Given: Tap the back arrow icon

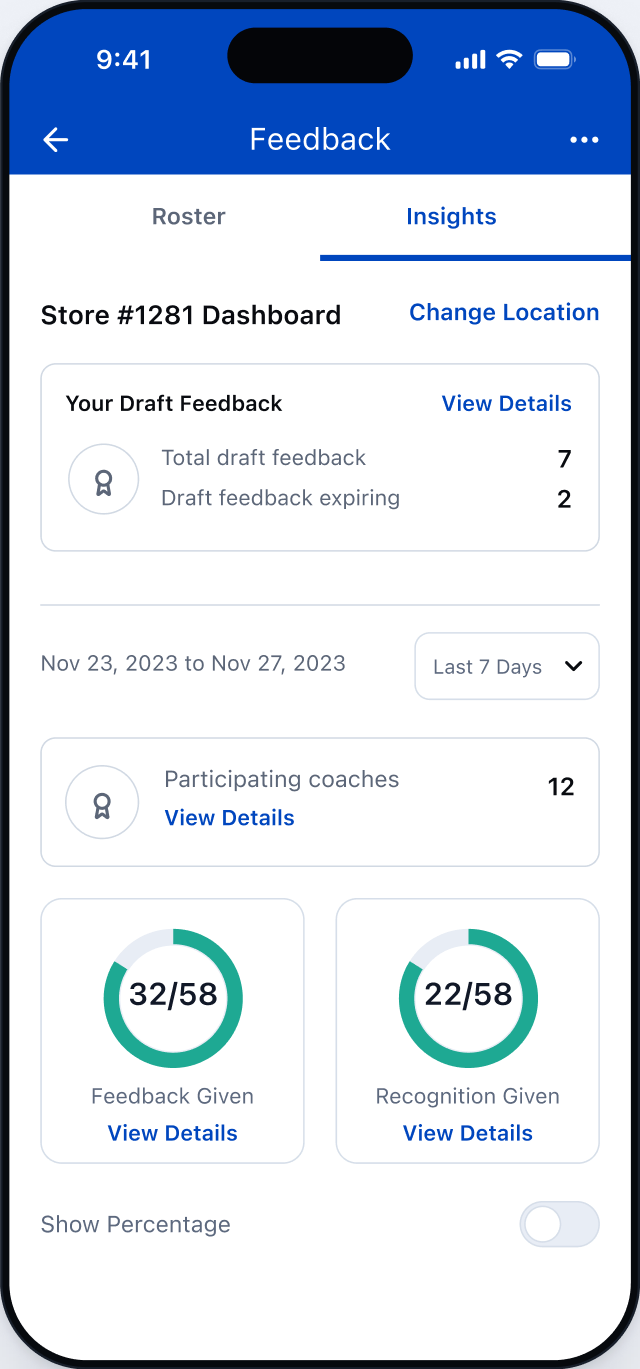Looking at the screenshot, I should [x=56, y=139].
